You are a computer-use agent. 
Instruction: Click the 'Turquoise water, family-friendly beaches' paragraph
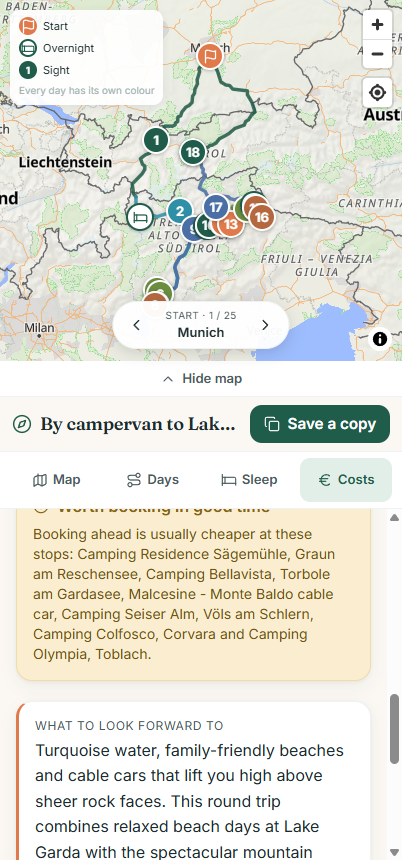[x=190, y=801]
